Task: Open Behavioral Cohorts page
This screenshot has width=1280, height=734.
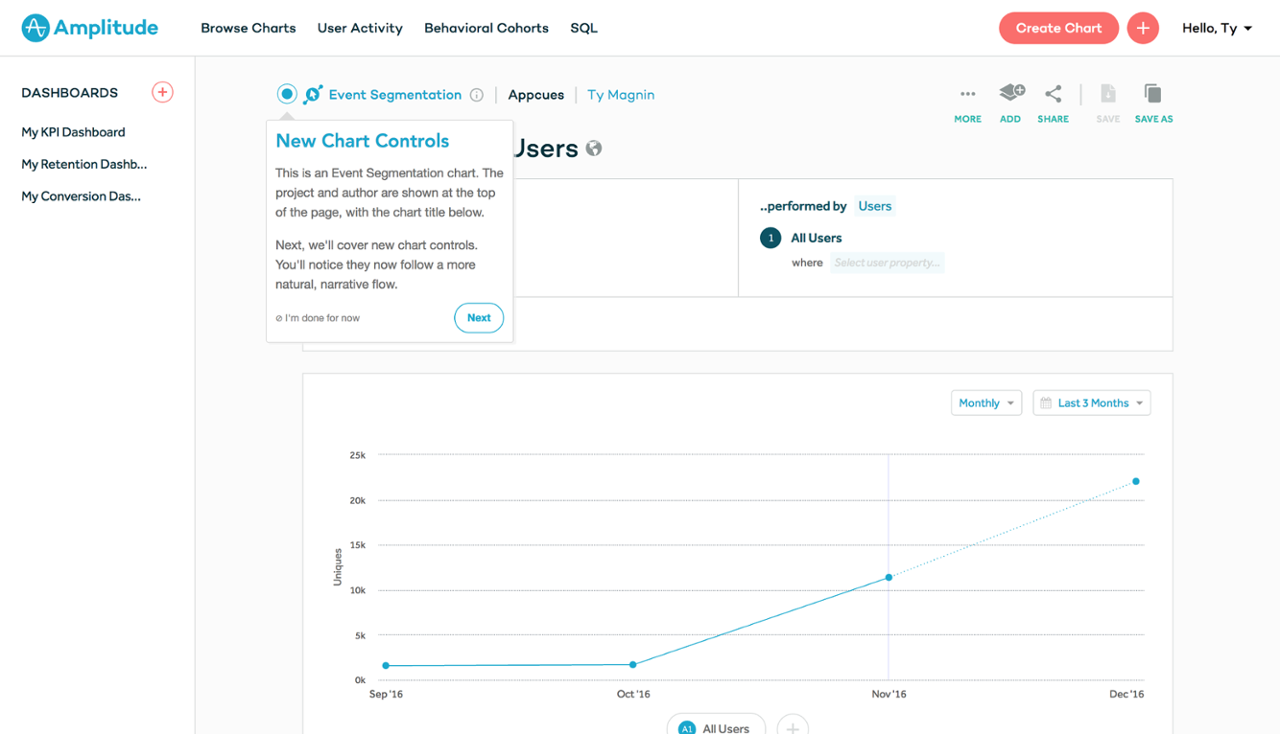Action: coord(486,28)
